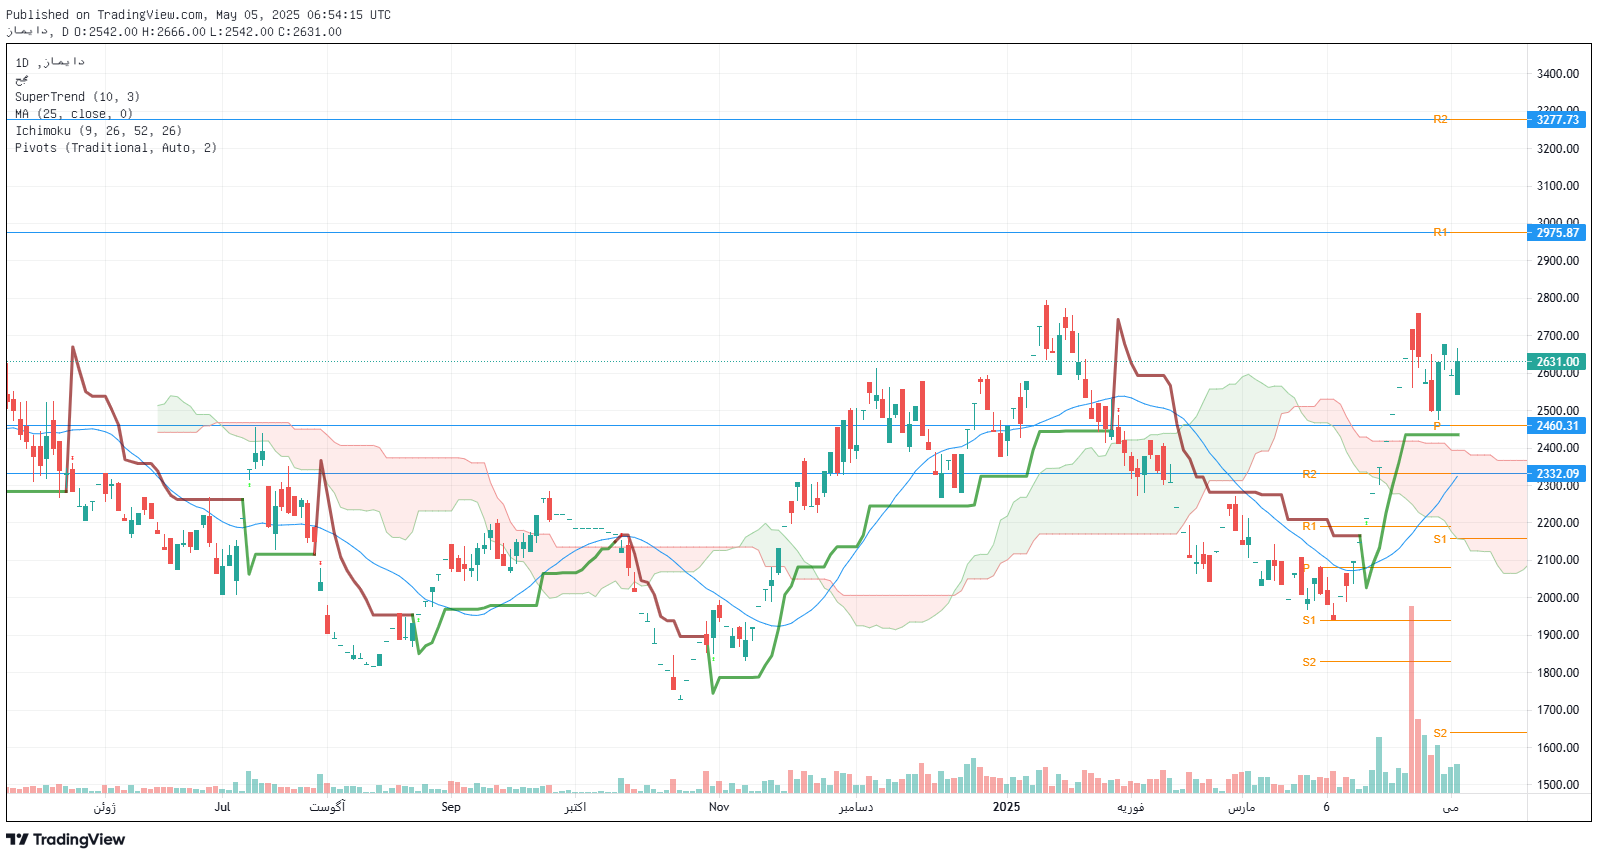Viewport: 1598px width, 858px height.
Task: Click the 1600.00 price axis tick
Action: 1558,748
